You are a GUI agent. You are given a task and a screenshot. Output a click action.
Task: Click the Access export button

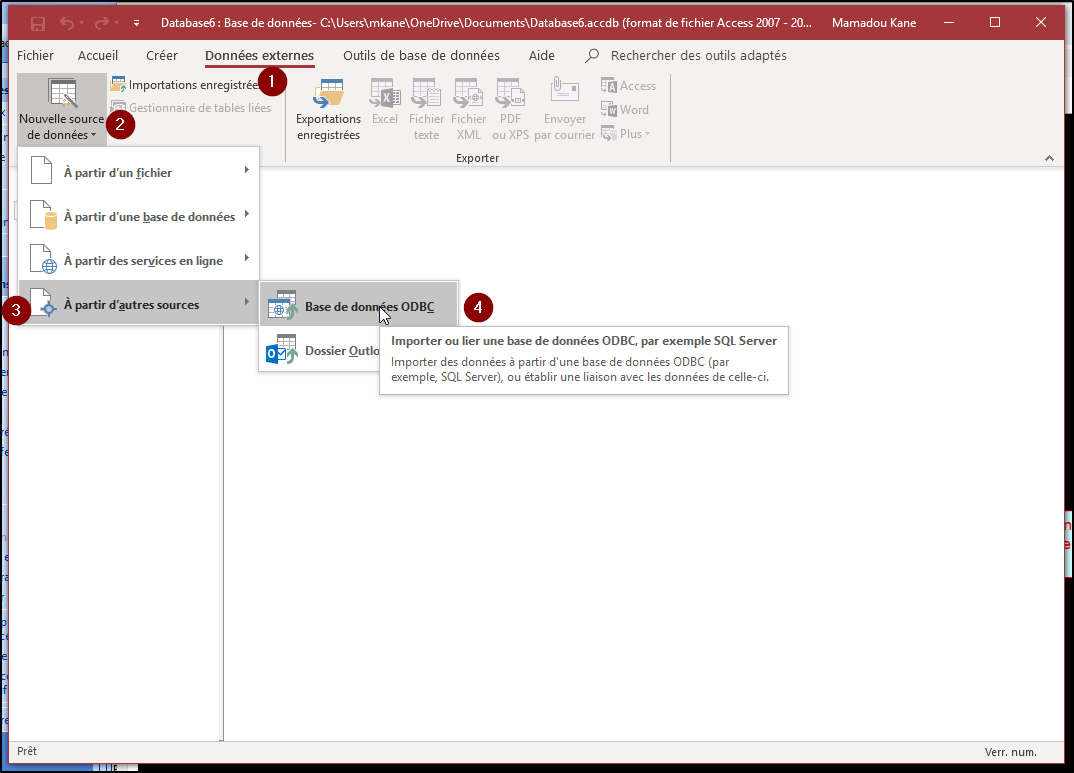629,86
